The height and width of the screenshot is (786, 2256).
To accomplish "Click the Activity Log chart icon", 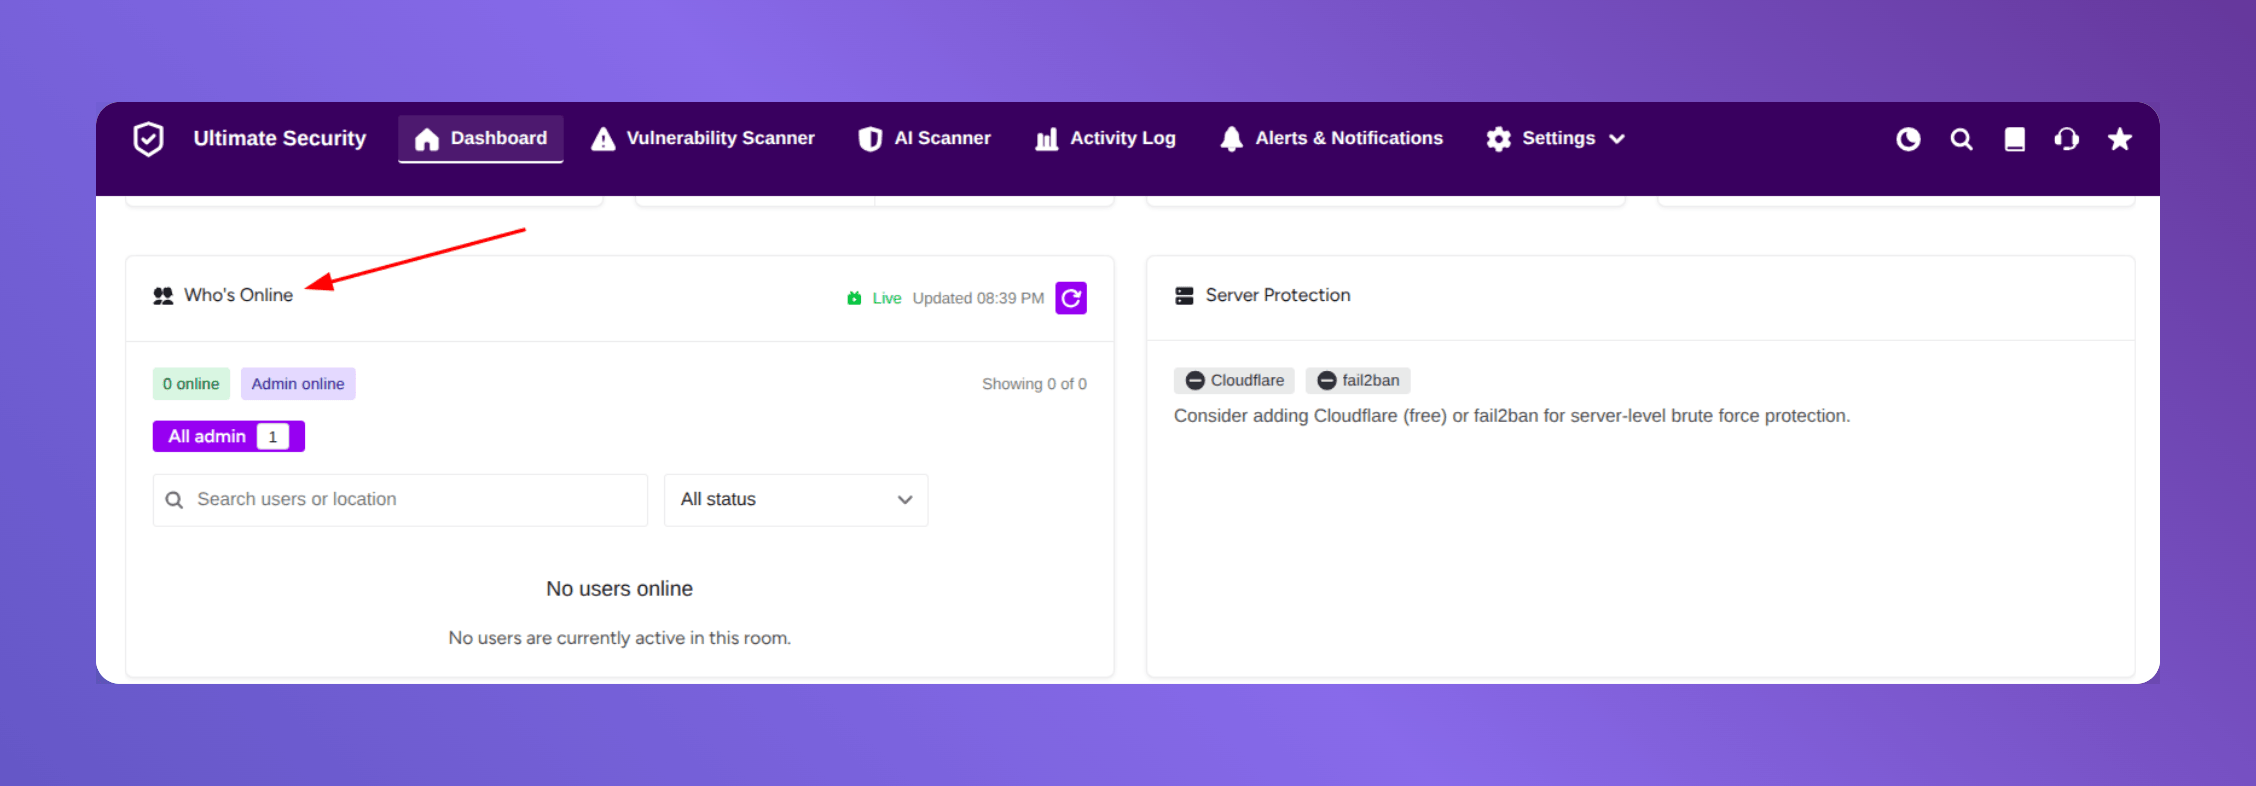I will (1046, 139).
